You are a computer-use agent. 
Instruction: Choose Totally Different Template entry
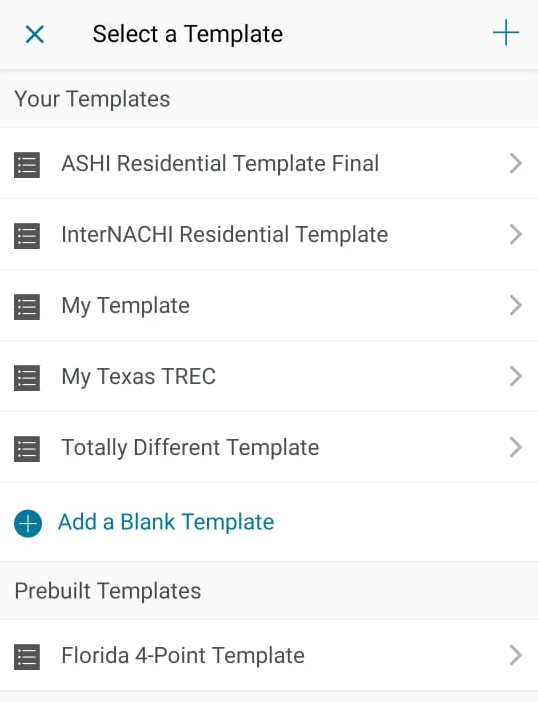click(x=269, y=448)
